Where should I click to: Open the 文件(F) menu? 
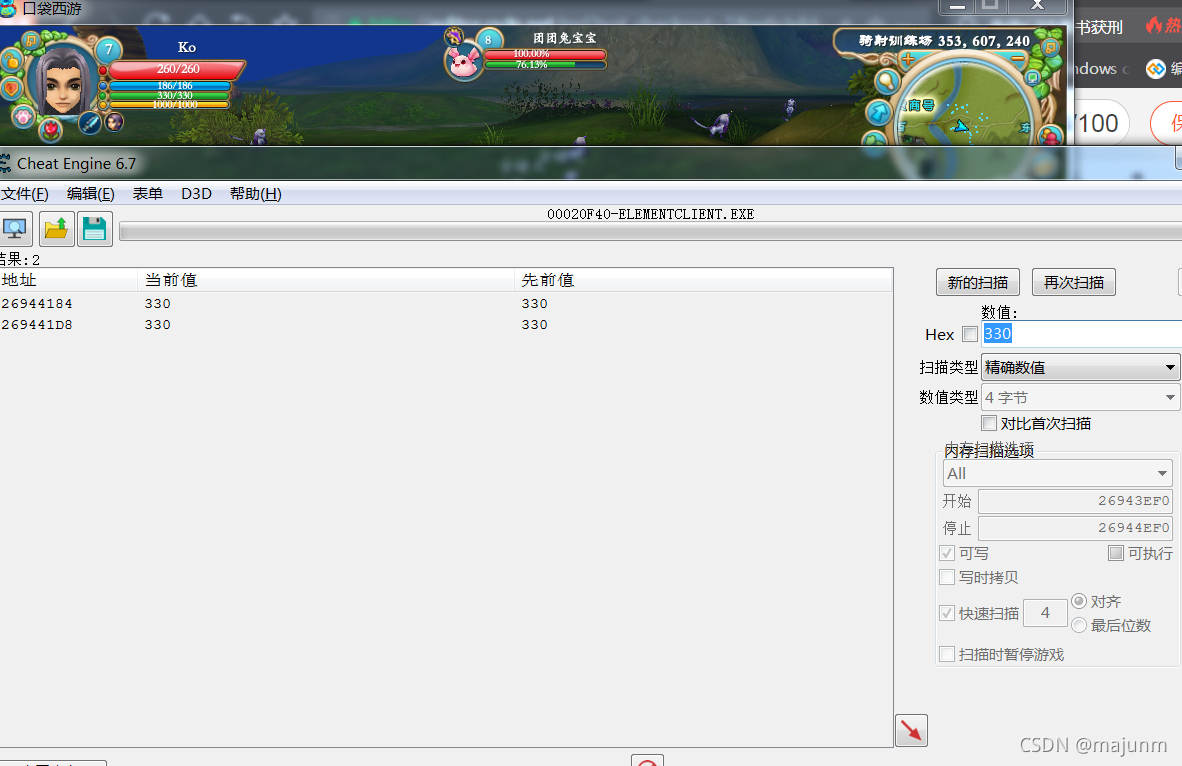[x=25, y=194]
